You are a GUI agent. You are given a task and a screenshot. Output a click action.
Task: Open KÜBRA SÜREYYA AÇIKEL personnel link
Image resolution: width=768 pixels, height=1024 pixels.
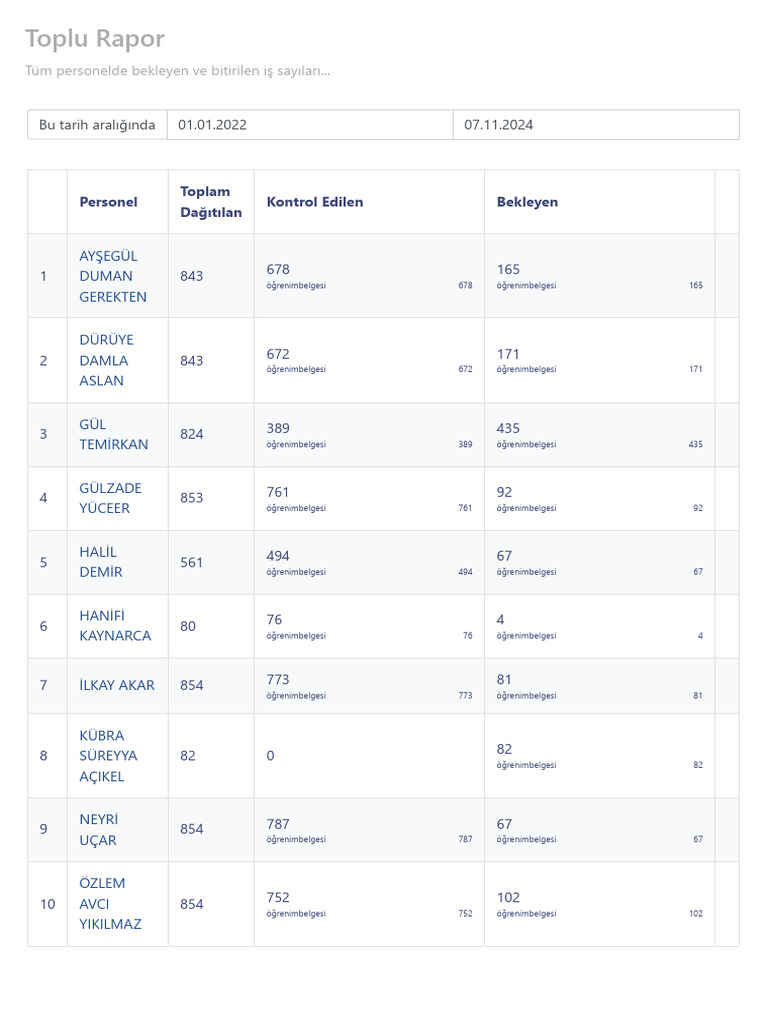pyautogui.click(x=108, y=756)
